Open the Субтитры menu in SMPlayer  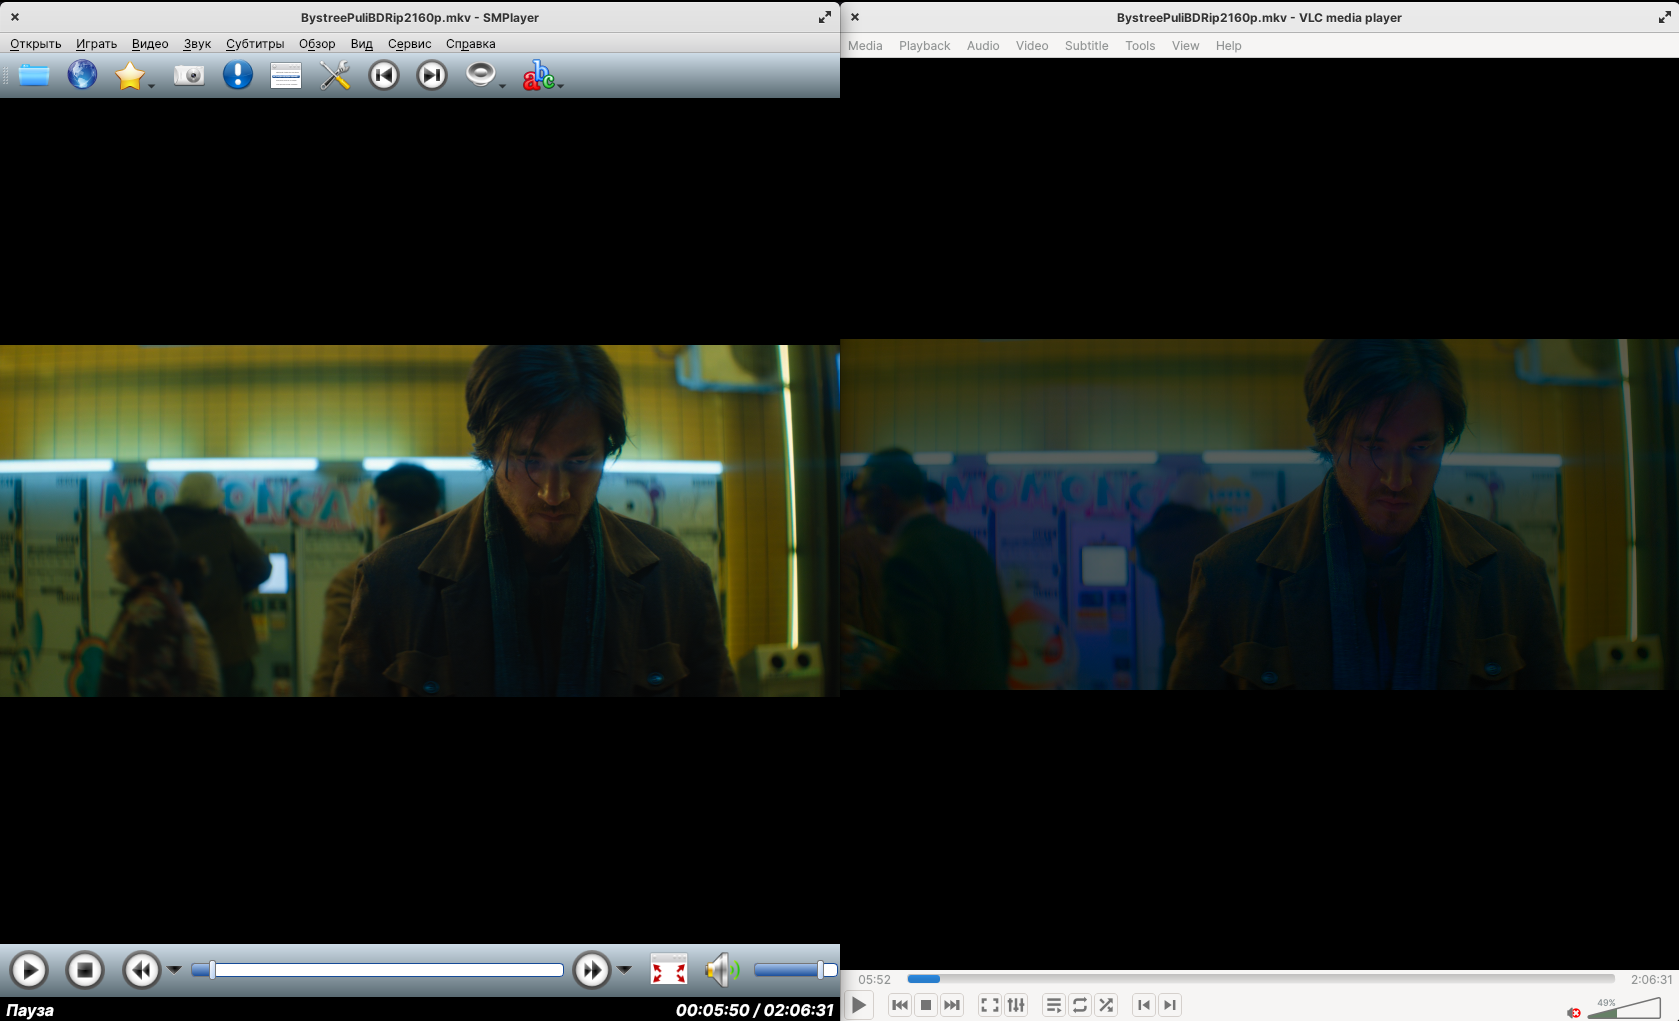pos(254,44)
